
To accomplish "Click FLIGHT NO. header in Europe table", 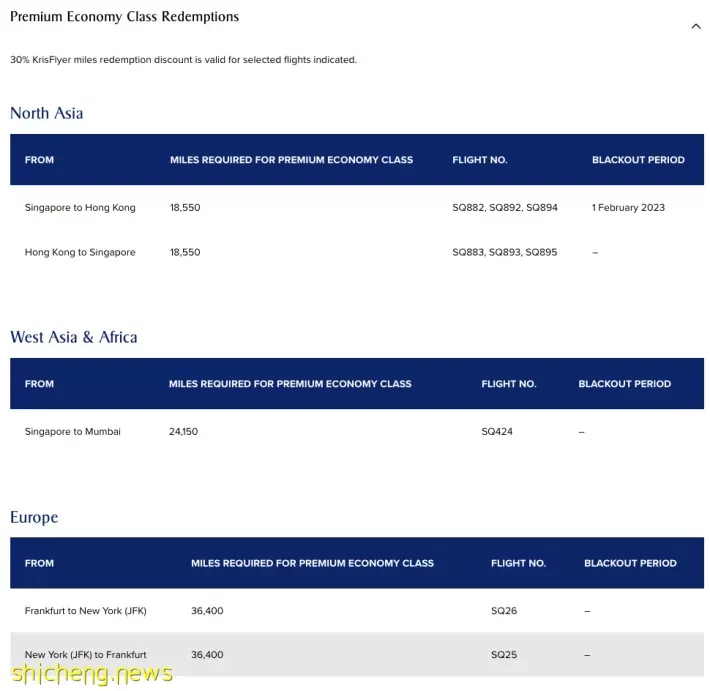I will pyautogui.click(x=518, y=563).
